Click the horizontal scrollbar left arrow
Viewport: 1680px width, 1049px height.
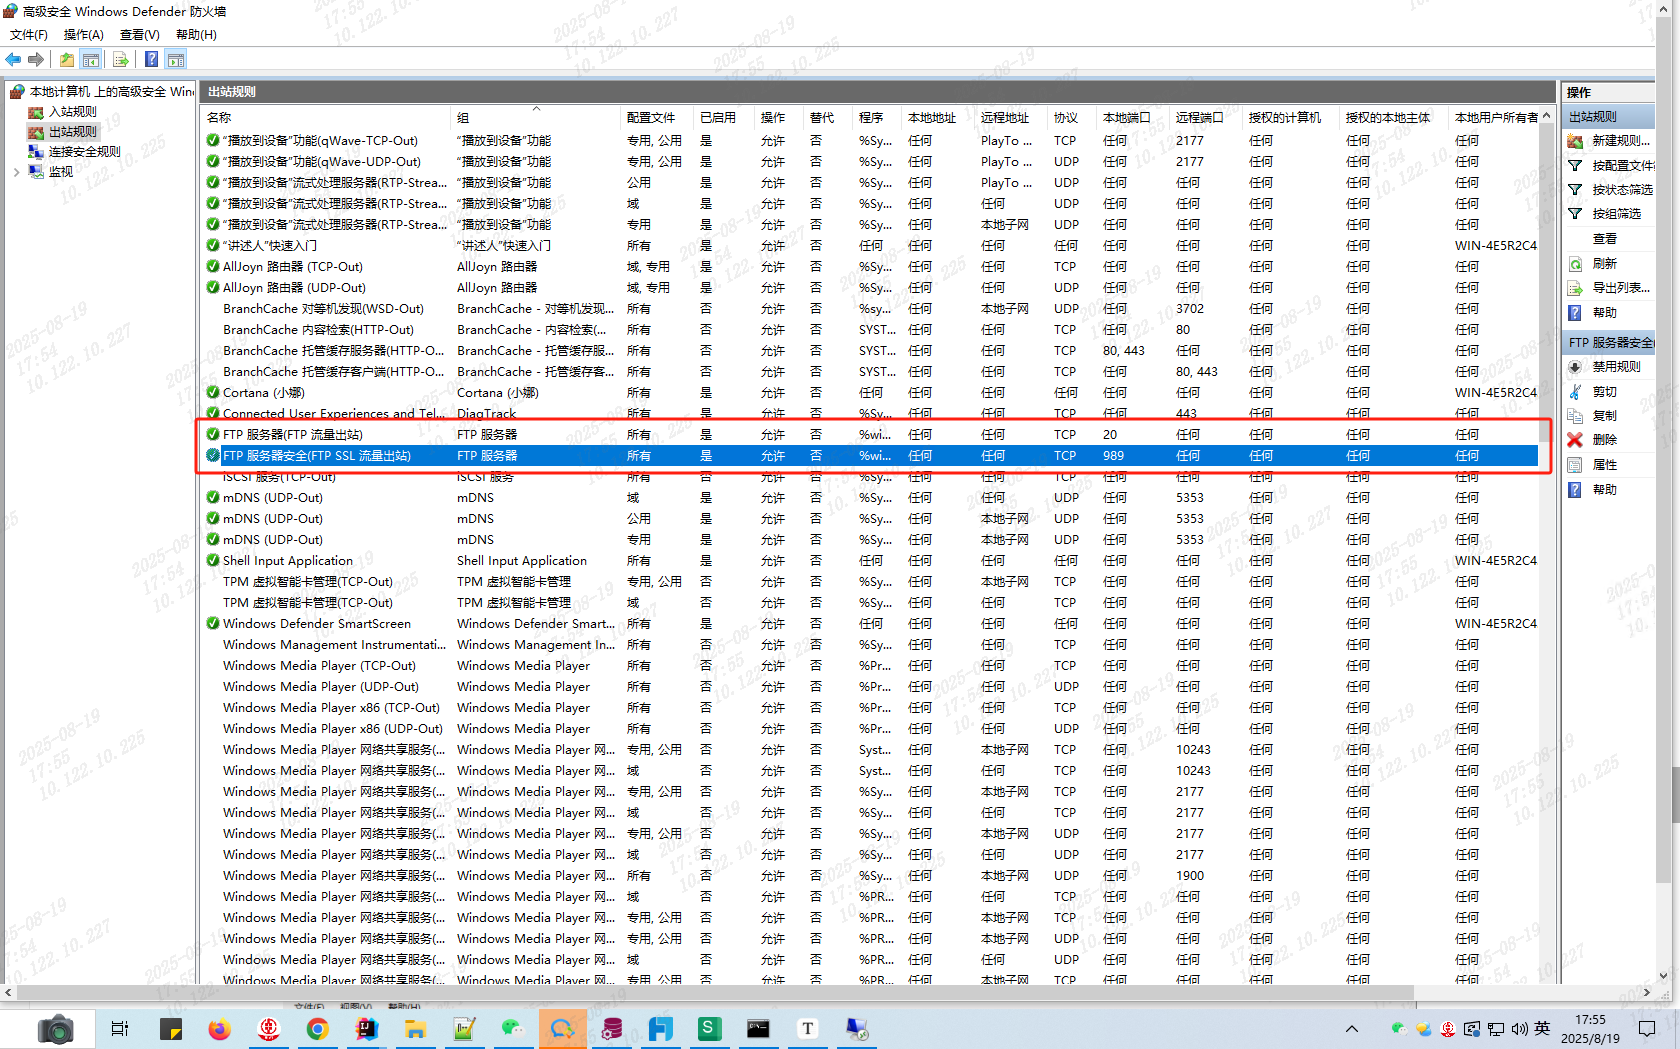(8, 992)
